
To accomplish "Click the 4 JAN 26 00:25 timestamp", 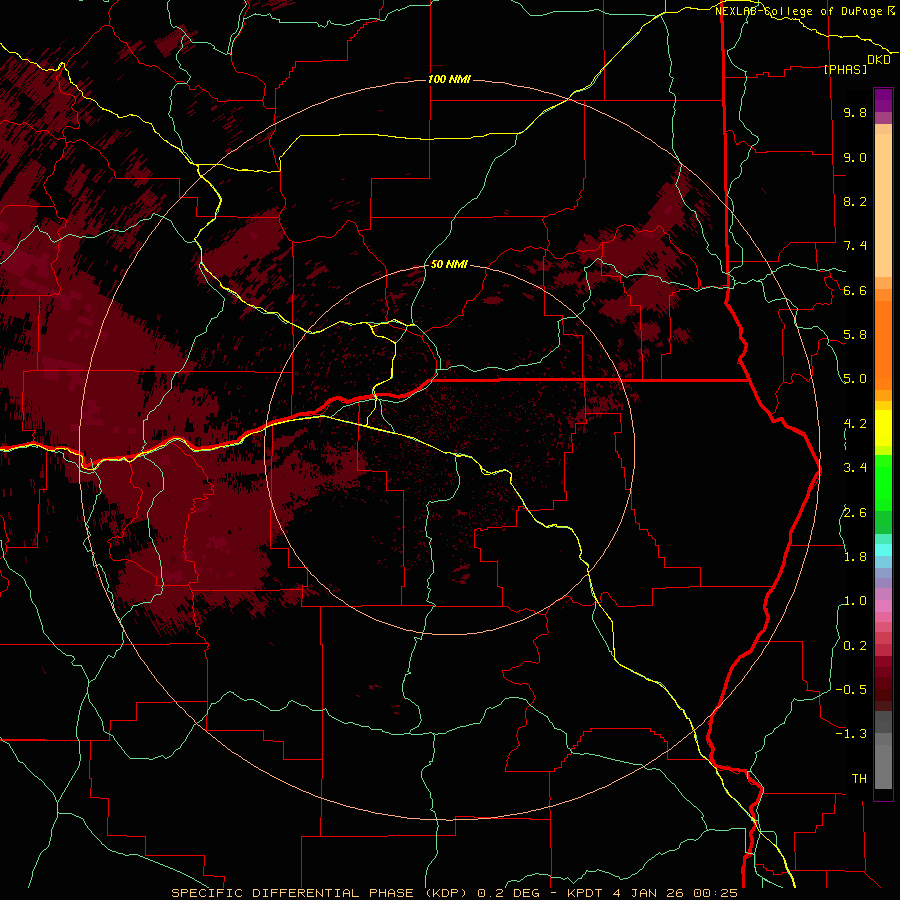I will (675, 893).
